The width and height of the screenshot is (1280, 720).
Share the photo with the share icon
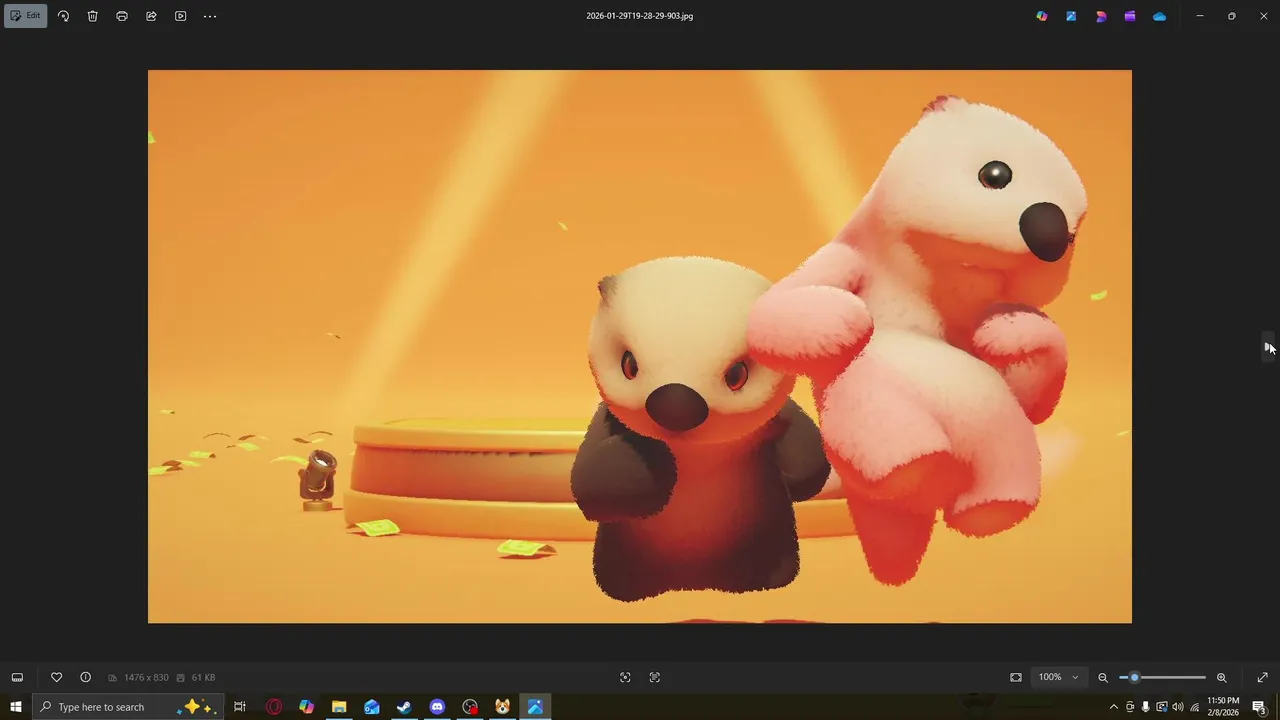tap(151, 16)
